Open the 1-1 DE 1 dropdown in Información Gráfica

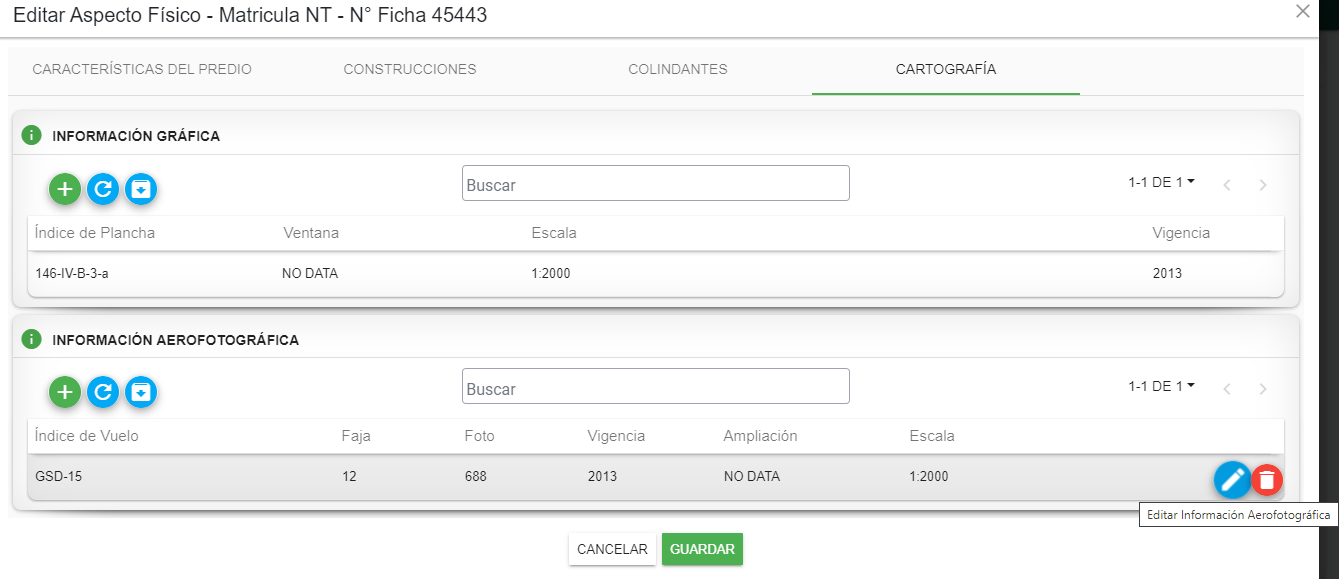click(1162, 182)
